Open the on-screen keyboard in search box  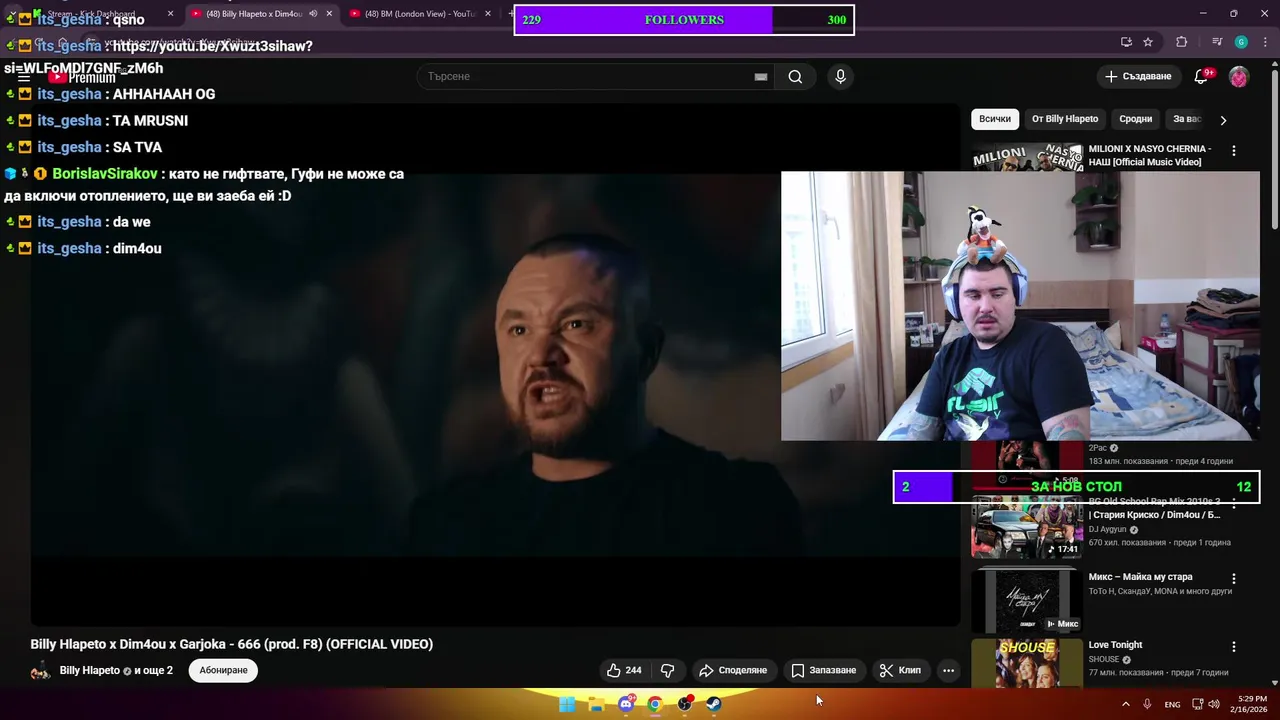(761, 77)
